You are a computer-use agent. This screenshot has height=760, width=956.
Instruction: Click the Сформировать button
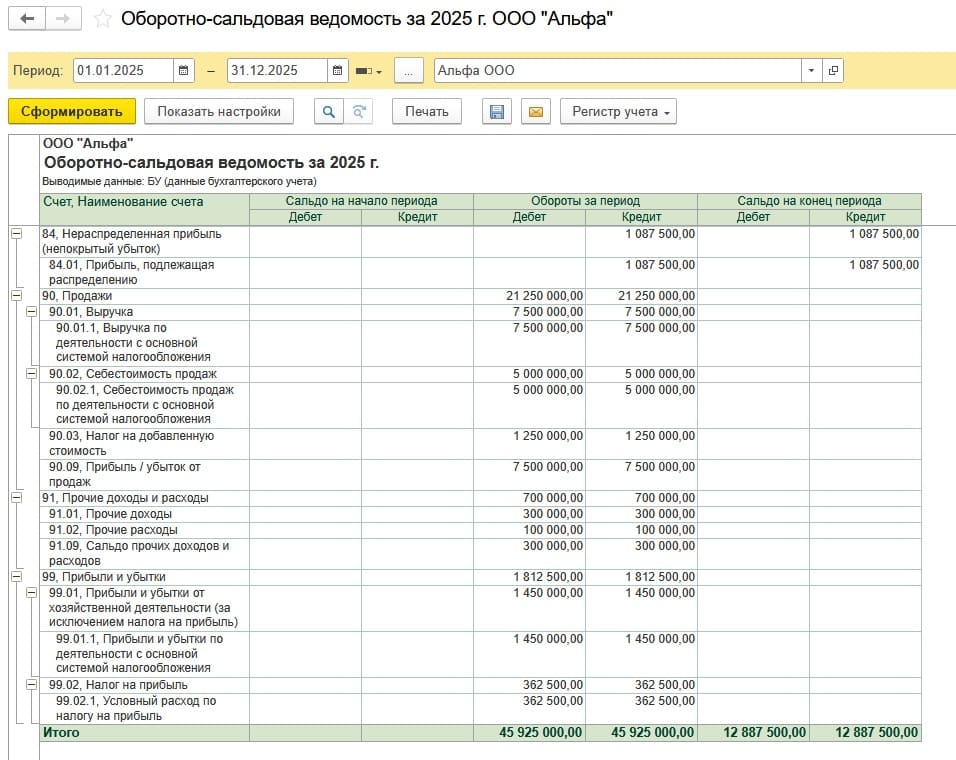pyautogui.click(x=72, y=112)
